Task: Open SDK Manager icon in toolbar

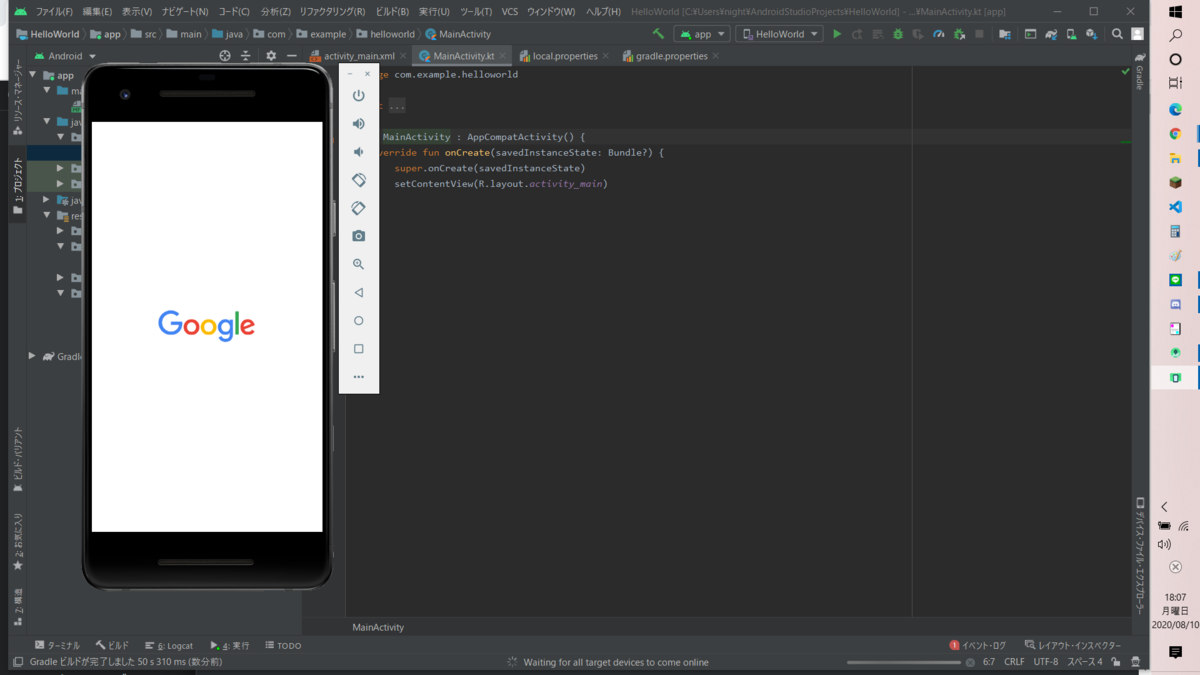Action: click(1091, 34)
